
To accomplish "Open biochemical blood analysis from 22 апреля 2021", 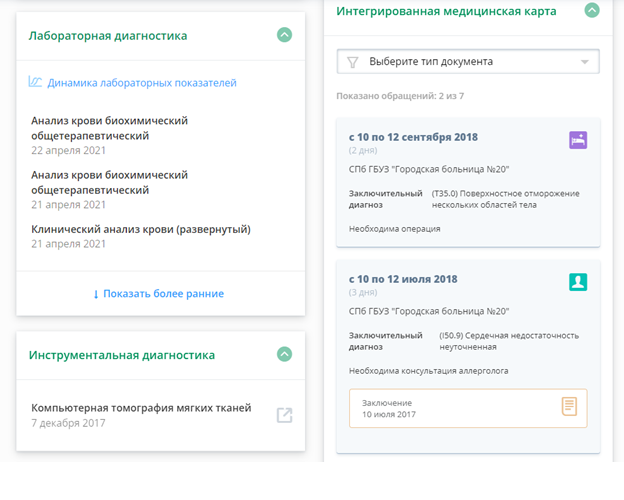I will tap(109, 135).
